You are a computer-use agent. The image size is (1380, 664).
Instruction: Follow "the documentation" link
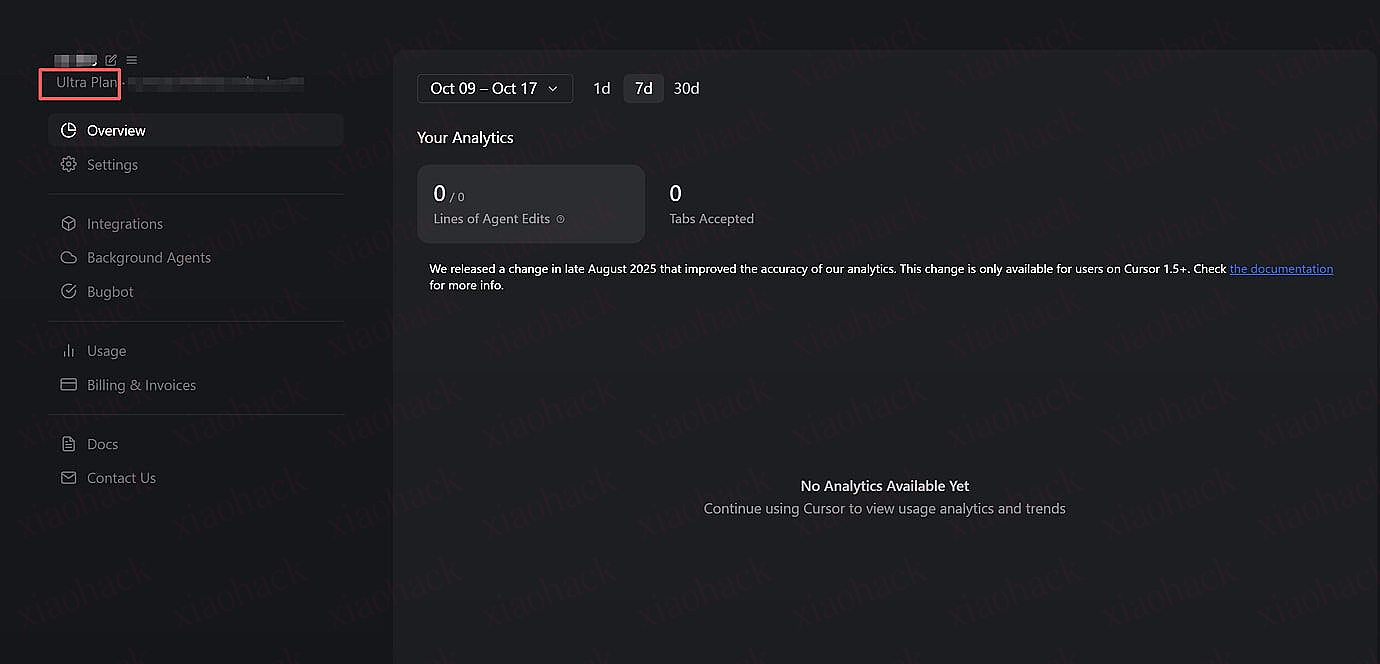(1281, 269)
